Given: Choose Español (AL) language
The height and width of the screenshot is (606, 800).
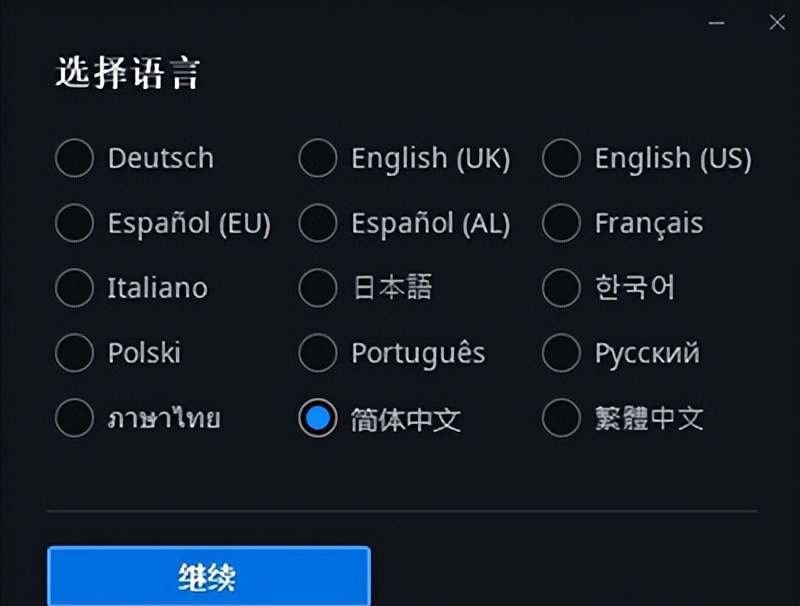Looking at the screenshot, I should pos(318,223).
